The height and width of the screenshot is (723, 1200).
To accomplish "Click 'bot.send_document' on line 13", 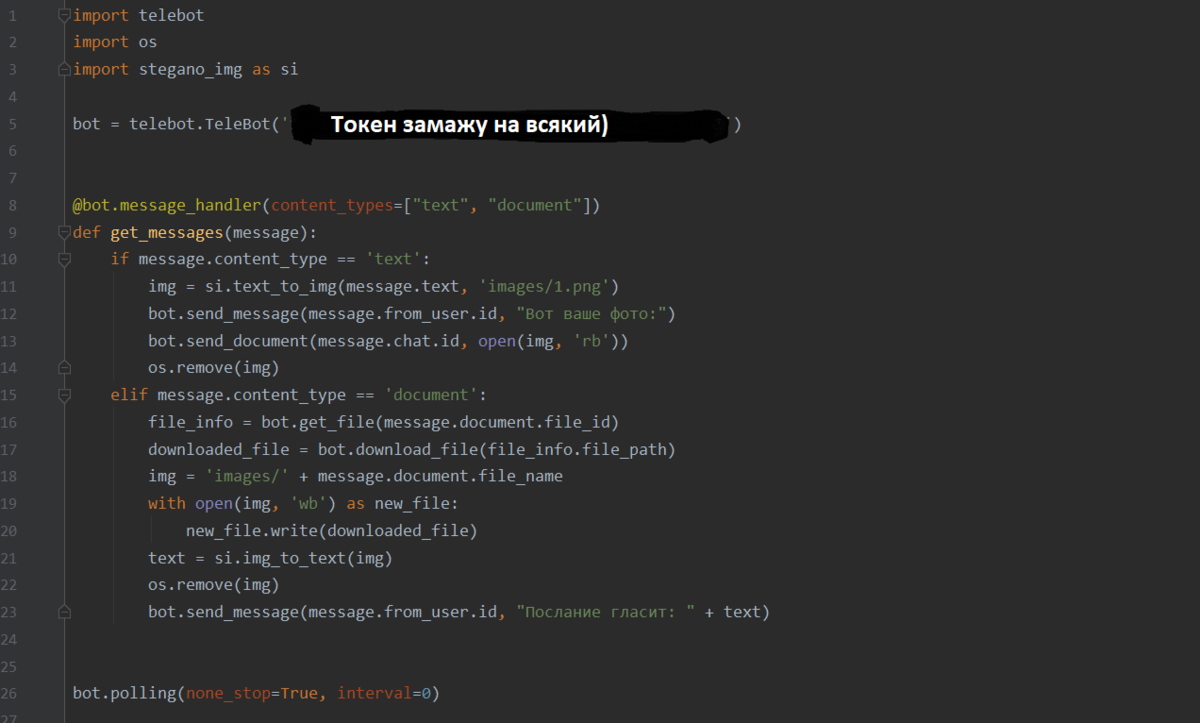I will (x=228, y=340).
